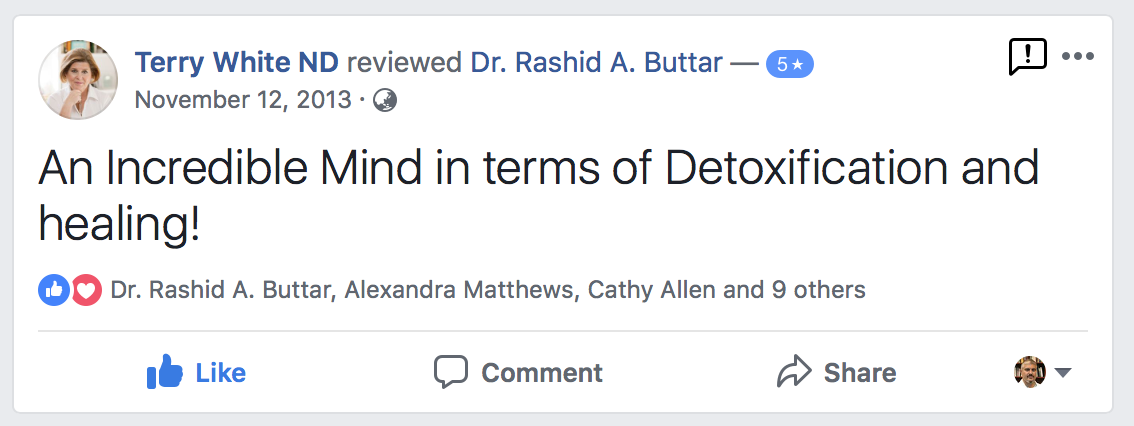
Task: Expand the comment-as profile selector arrow
Action: (1063, 373)
